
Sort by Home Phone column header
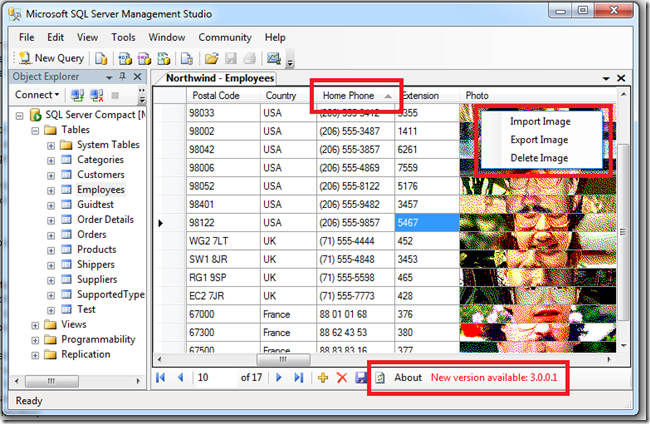pyautogui.click(x=348, y=95)
